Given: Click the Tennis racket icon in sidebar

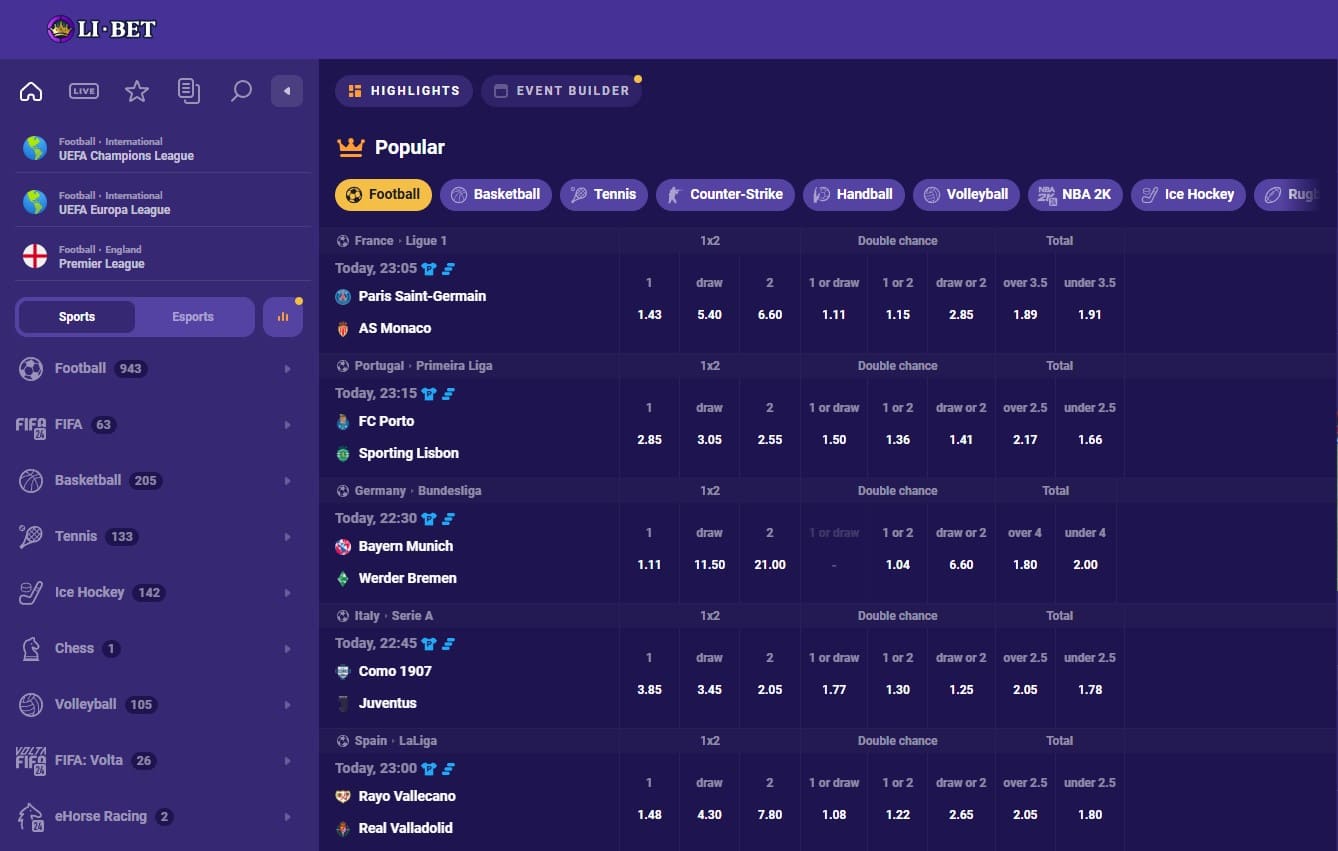Looking at the screenshot, I should (x=31, y=537).
